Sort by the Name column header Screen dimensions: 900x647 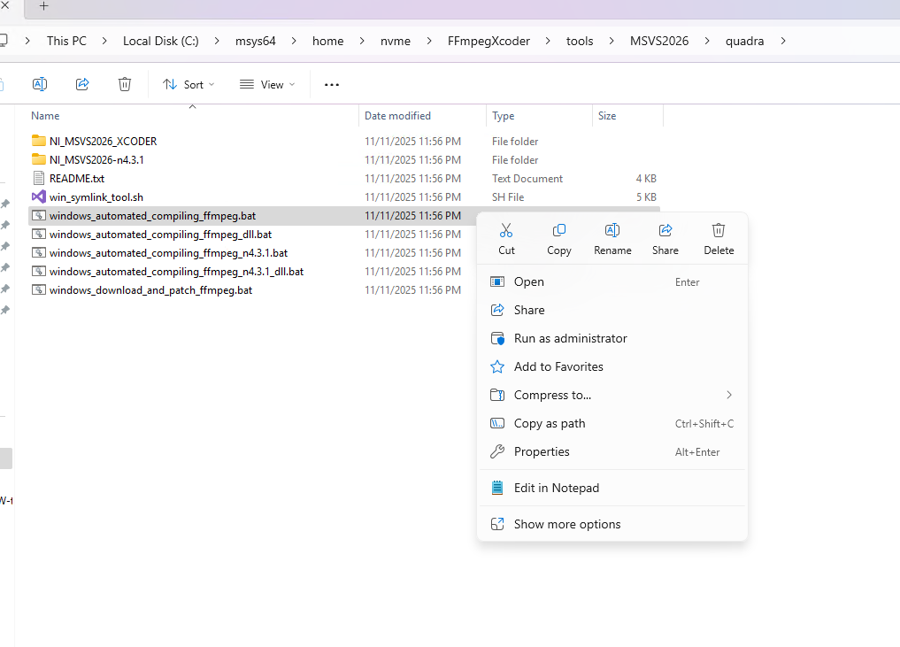click(45, 116)
